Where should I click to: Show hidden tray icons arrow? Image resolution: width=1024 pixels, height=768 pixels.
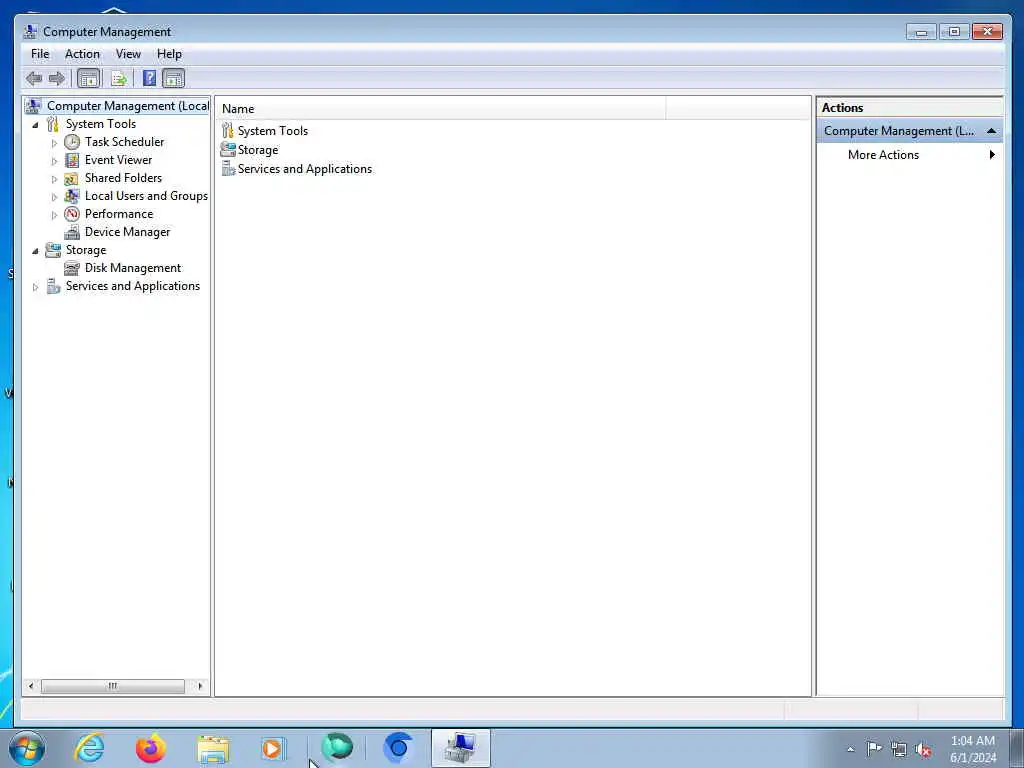pos(850,750)
